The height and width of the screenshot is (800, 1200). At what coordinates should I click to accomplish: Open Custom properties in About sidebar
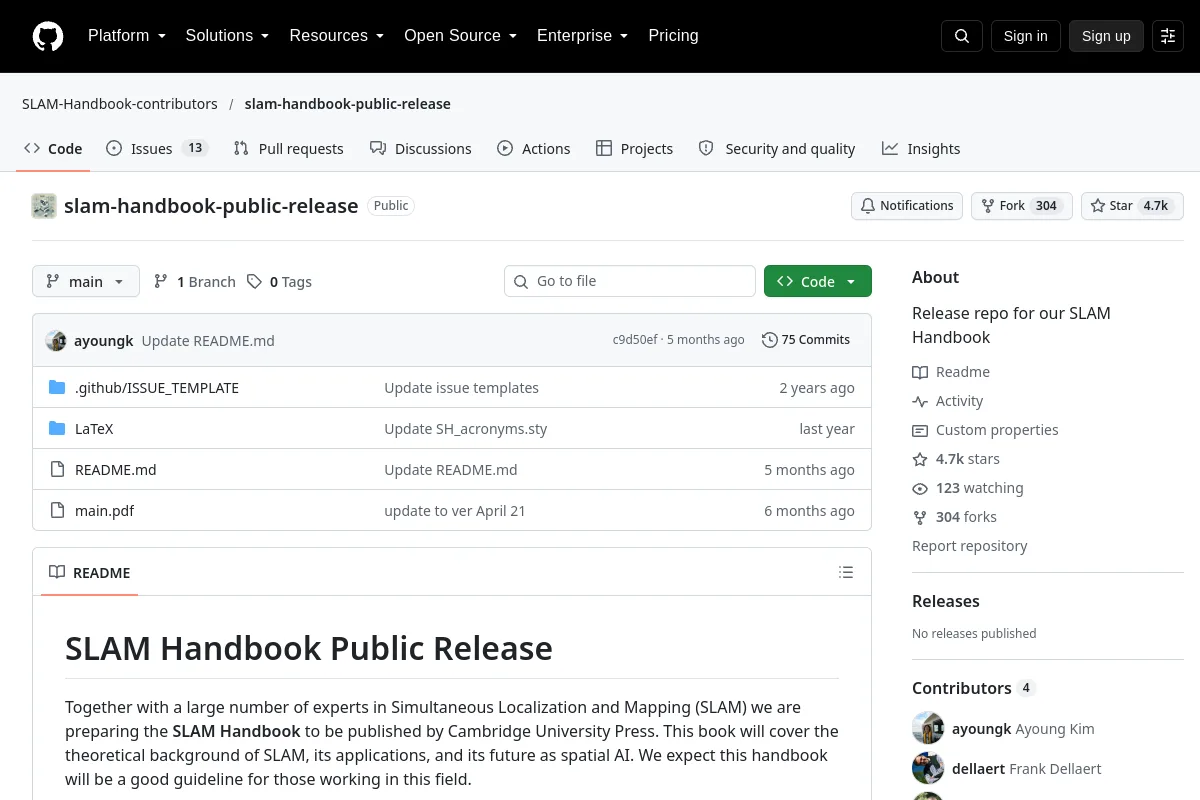[985, 430]
